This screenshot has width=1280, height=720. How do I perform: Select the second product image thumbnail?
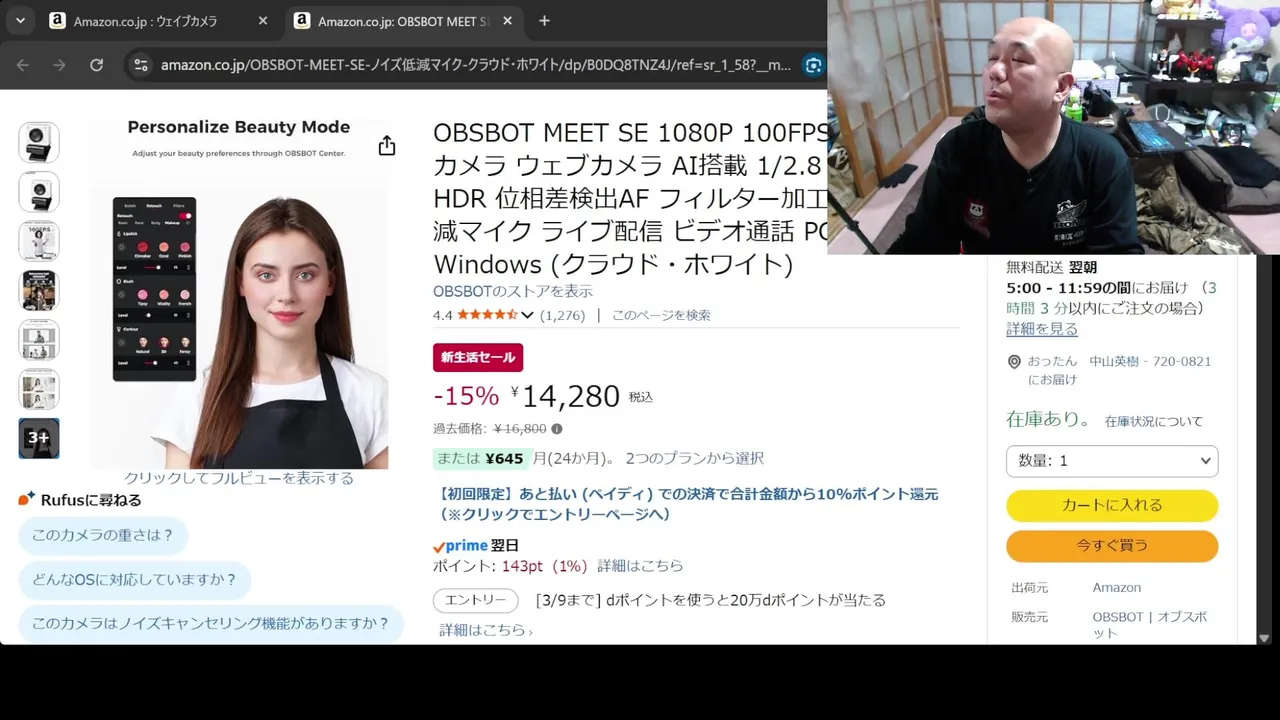tap(39, 191)
